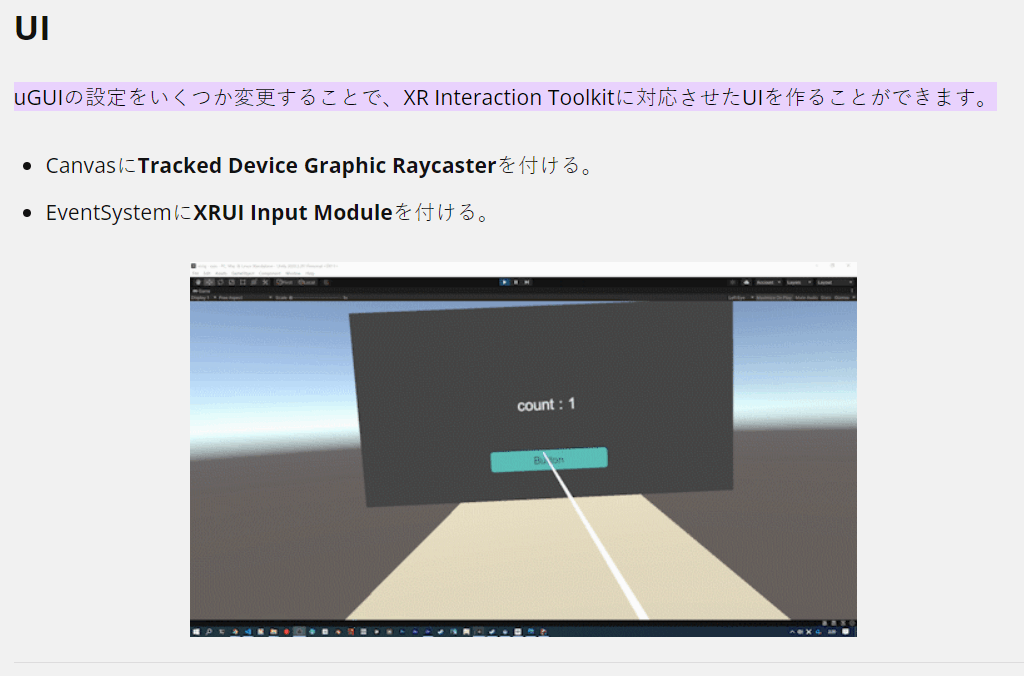
Task: Open the Layers dropdown in Unity
Action: pyautogui.click(x=799, y=282)
